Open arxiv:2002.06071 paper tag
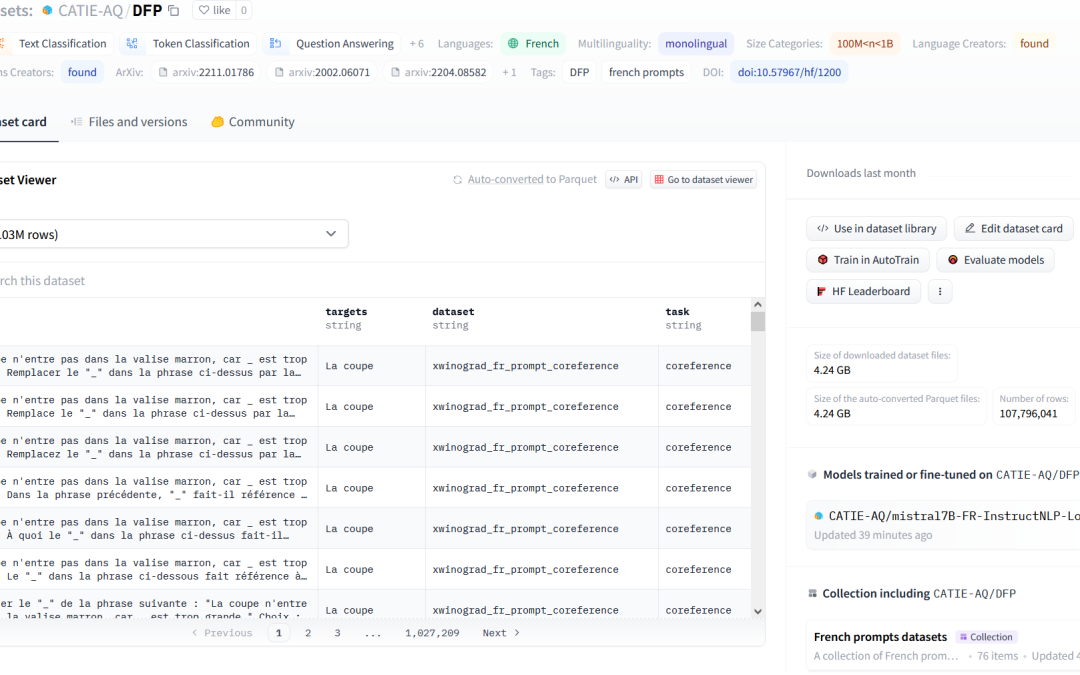The width and height of the screenshot is (1080, 675). coord(322,72)
